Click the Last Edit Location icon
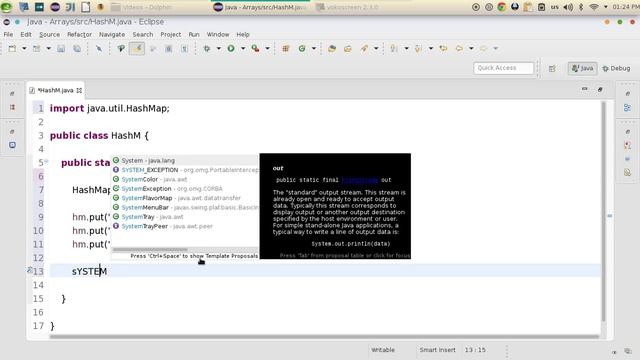The height and width of the screenshot is (360, 640). [443, 49]
